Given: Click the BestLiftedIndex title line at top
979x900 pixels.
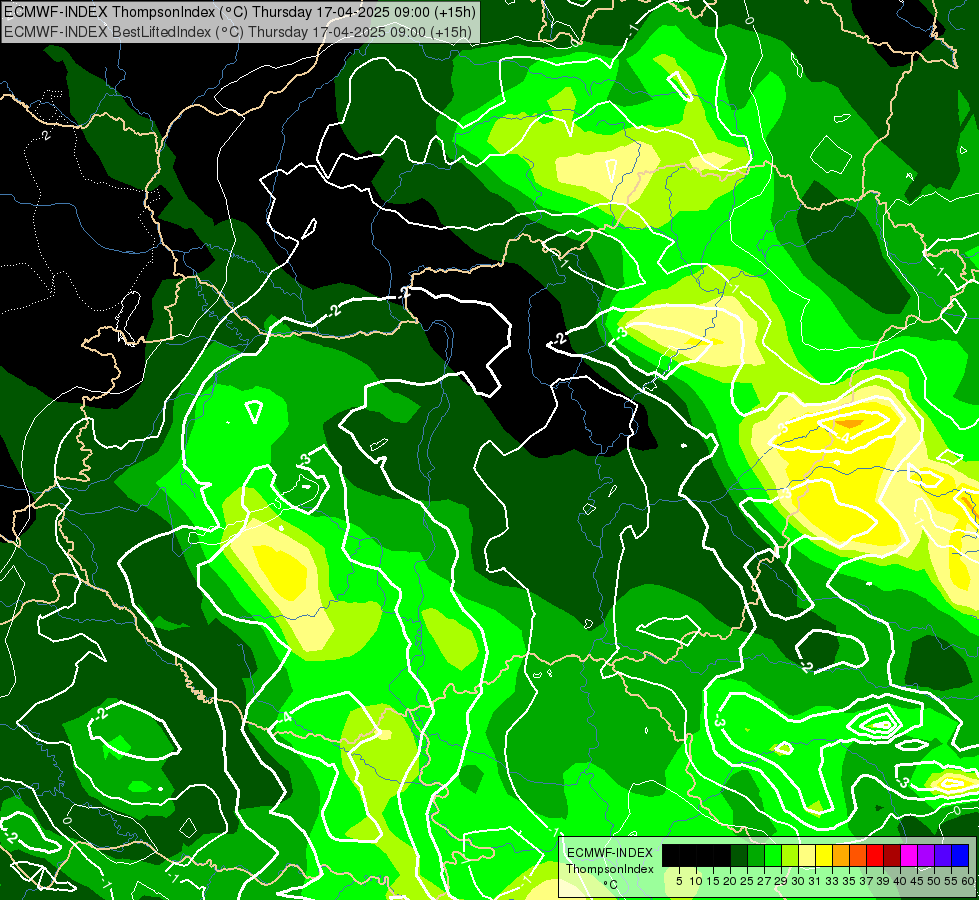Looking at the screenshot, I should (238, 32).
